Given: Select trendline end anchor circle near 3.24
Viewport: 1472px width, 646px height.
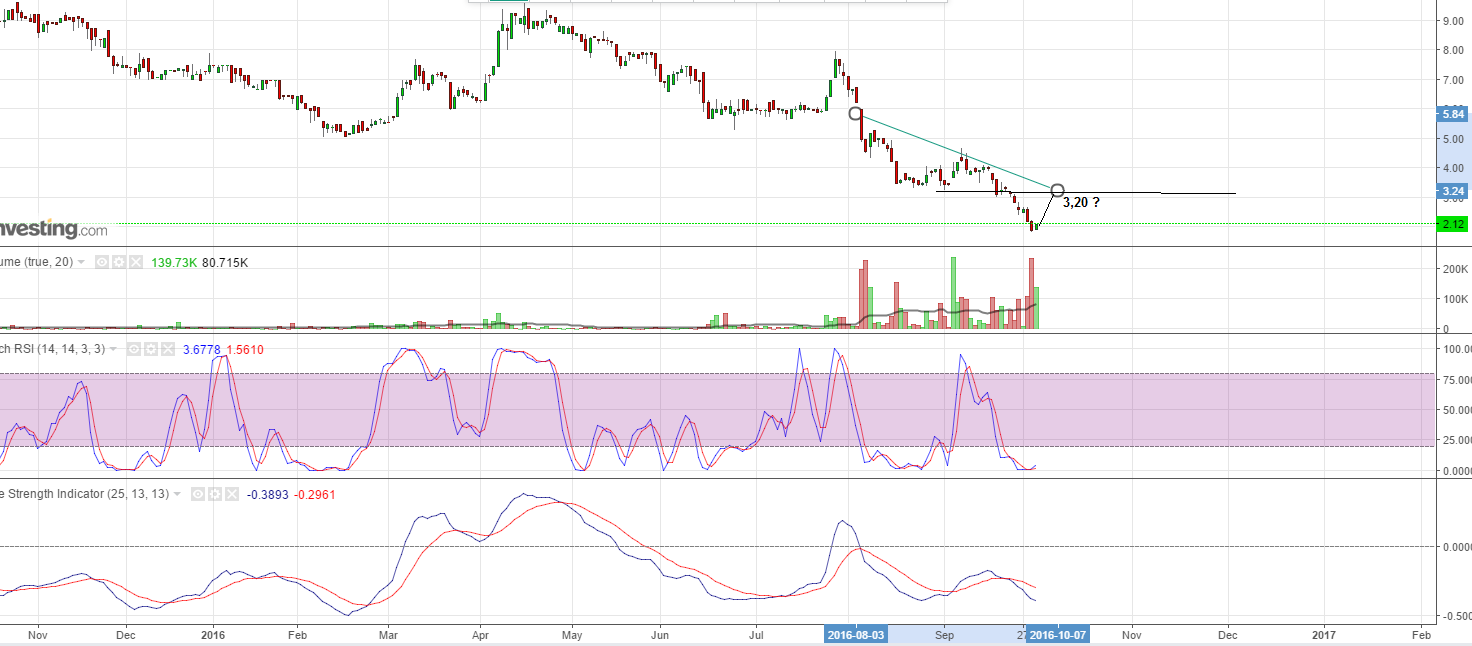Looking at the screenshot, I should 1058,190.
